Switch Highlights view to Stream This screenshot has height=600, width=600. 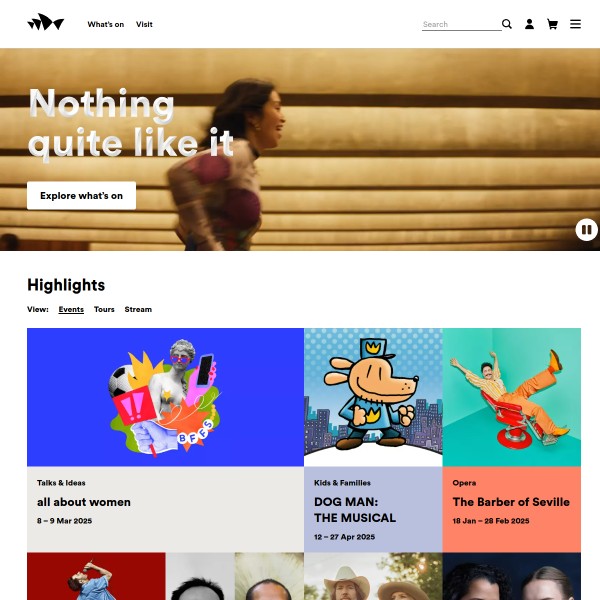[138, 309]
